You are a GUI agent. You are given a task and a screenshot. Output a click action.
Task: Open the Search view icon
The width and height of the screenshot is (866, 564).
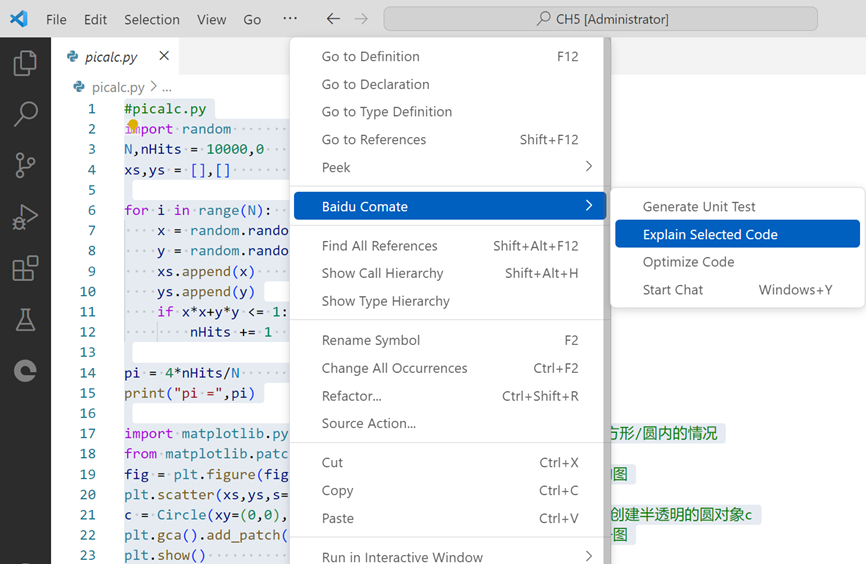tap(25, 114)
